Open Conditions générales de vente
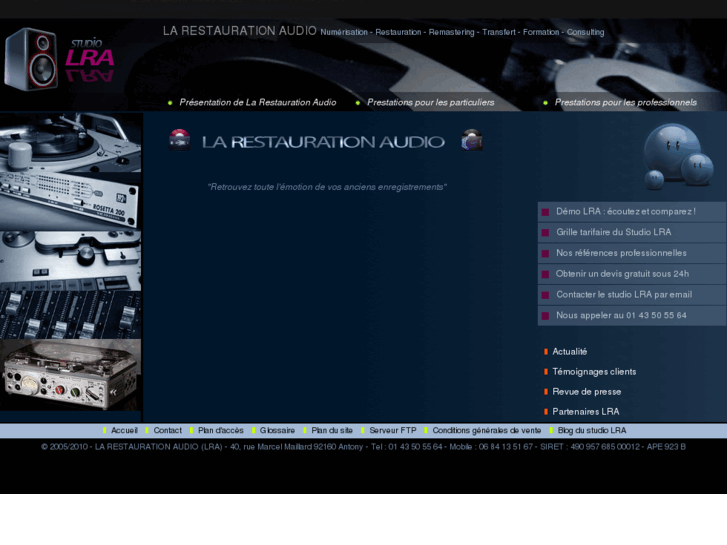 coord(487,430)
